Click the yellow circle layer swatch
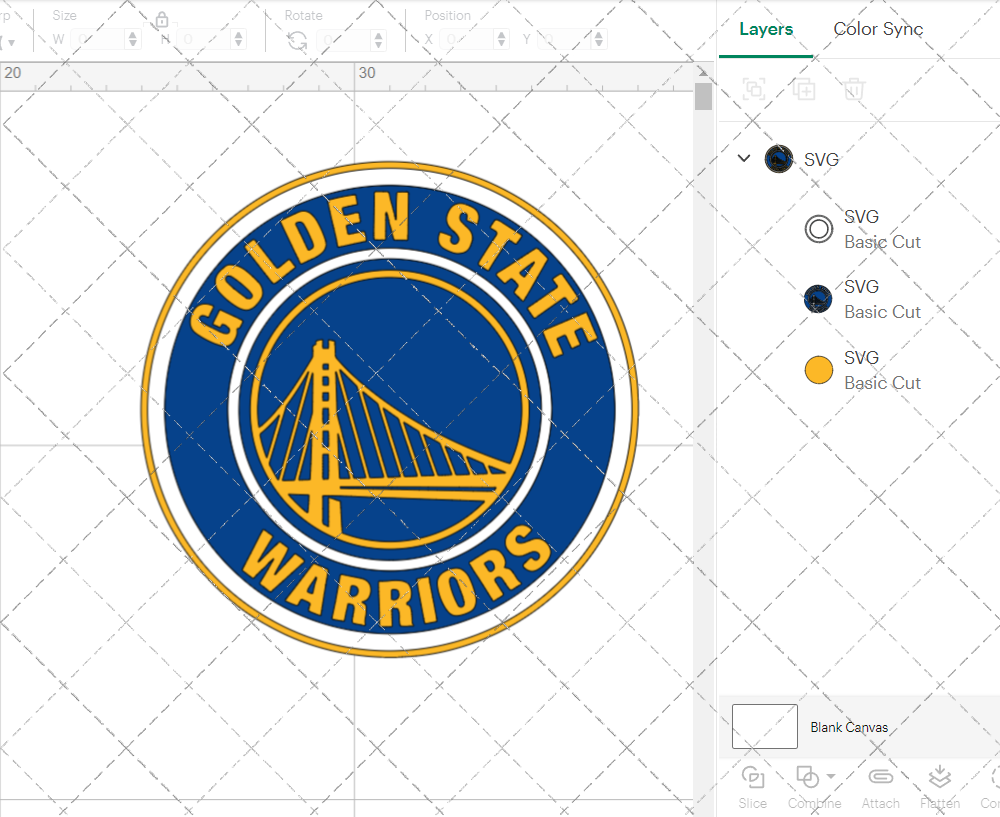The height and width of the screenshot is (817, 1000). (x=819, y=370)
